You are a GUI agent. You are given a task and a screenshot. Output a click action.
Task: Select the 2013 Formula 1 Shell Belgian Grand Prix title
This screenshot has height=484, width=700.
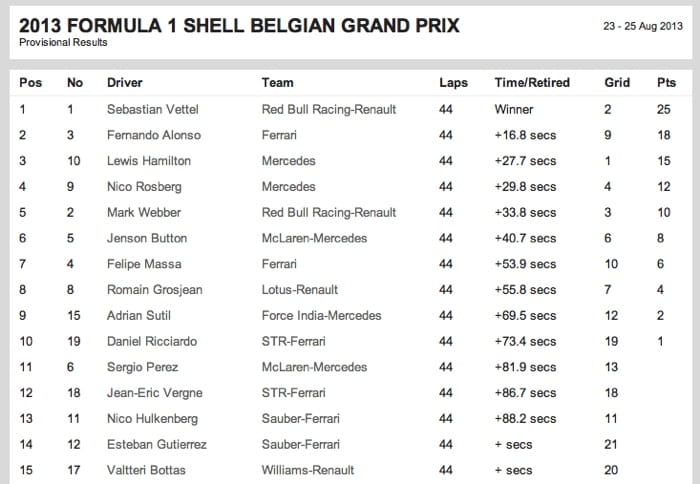pyautogui.click(x=239, y=25)
